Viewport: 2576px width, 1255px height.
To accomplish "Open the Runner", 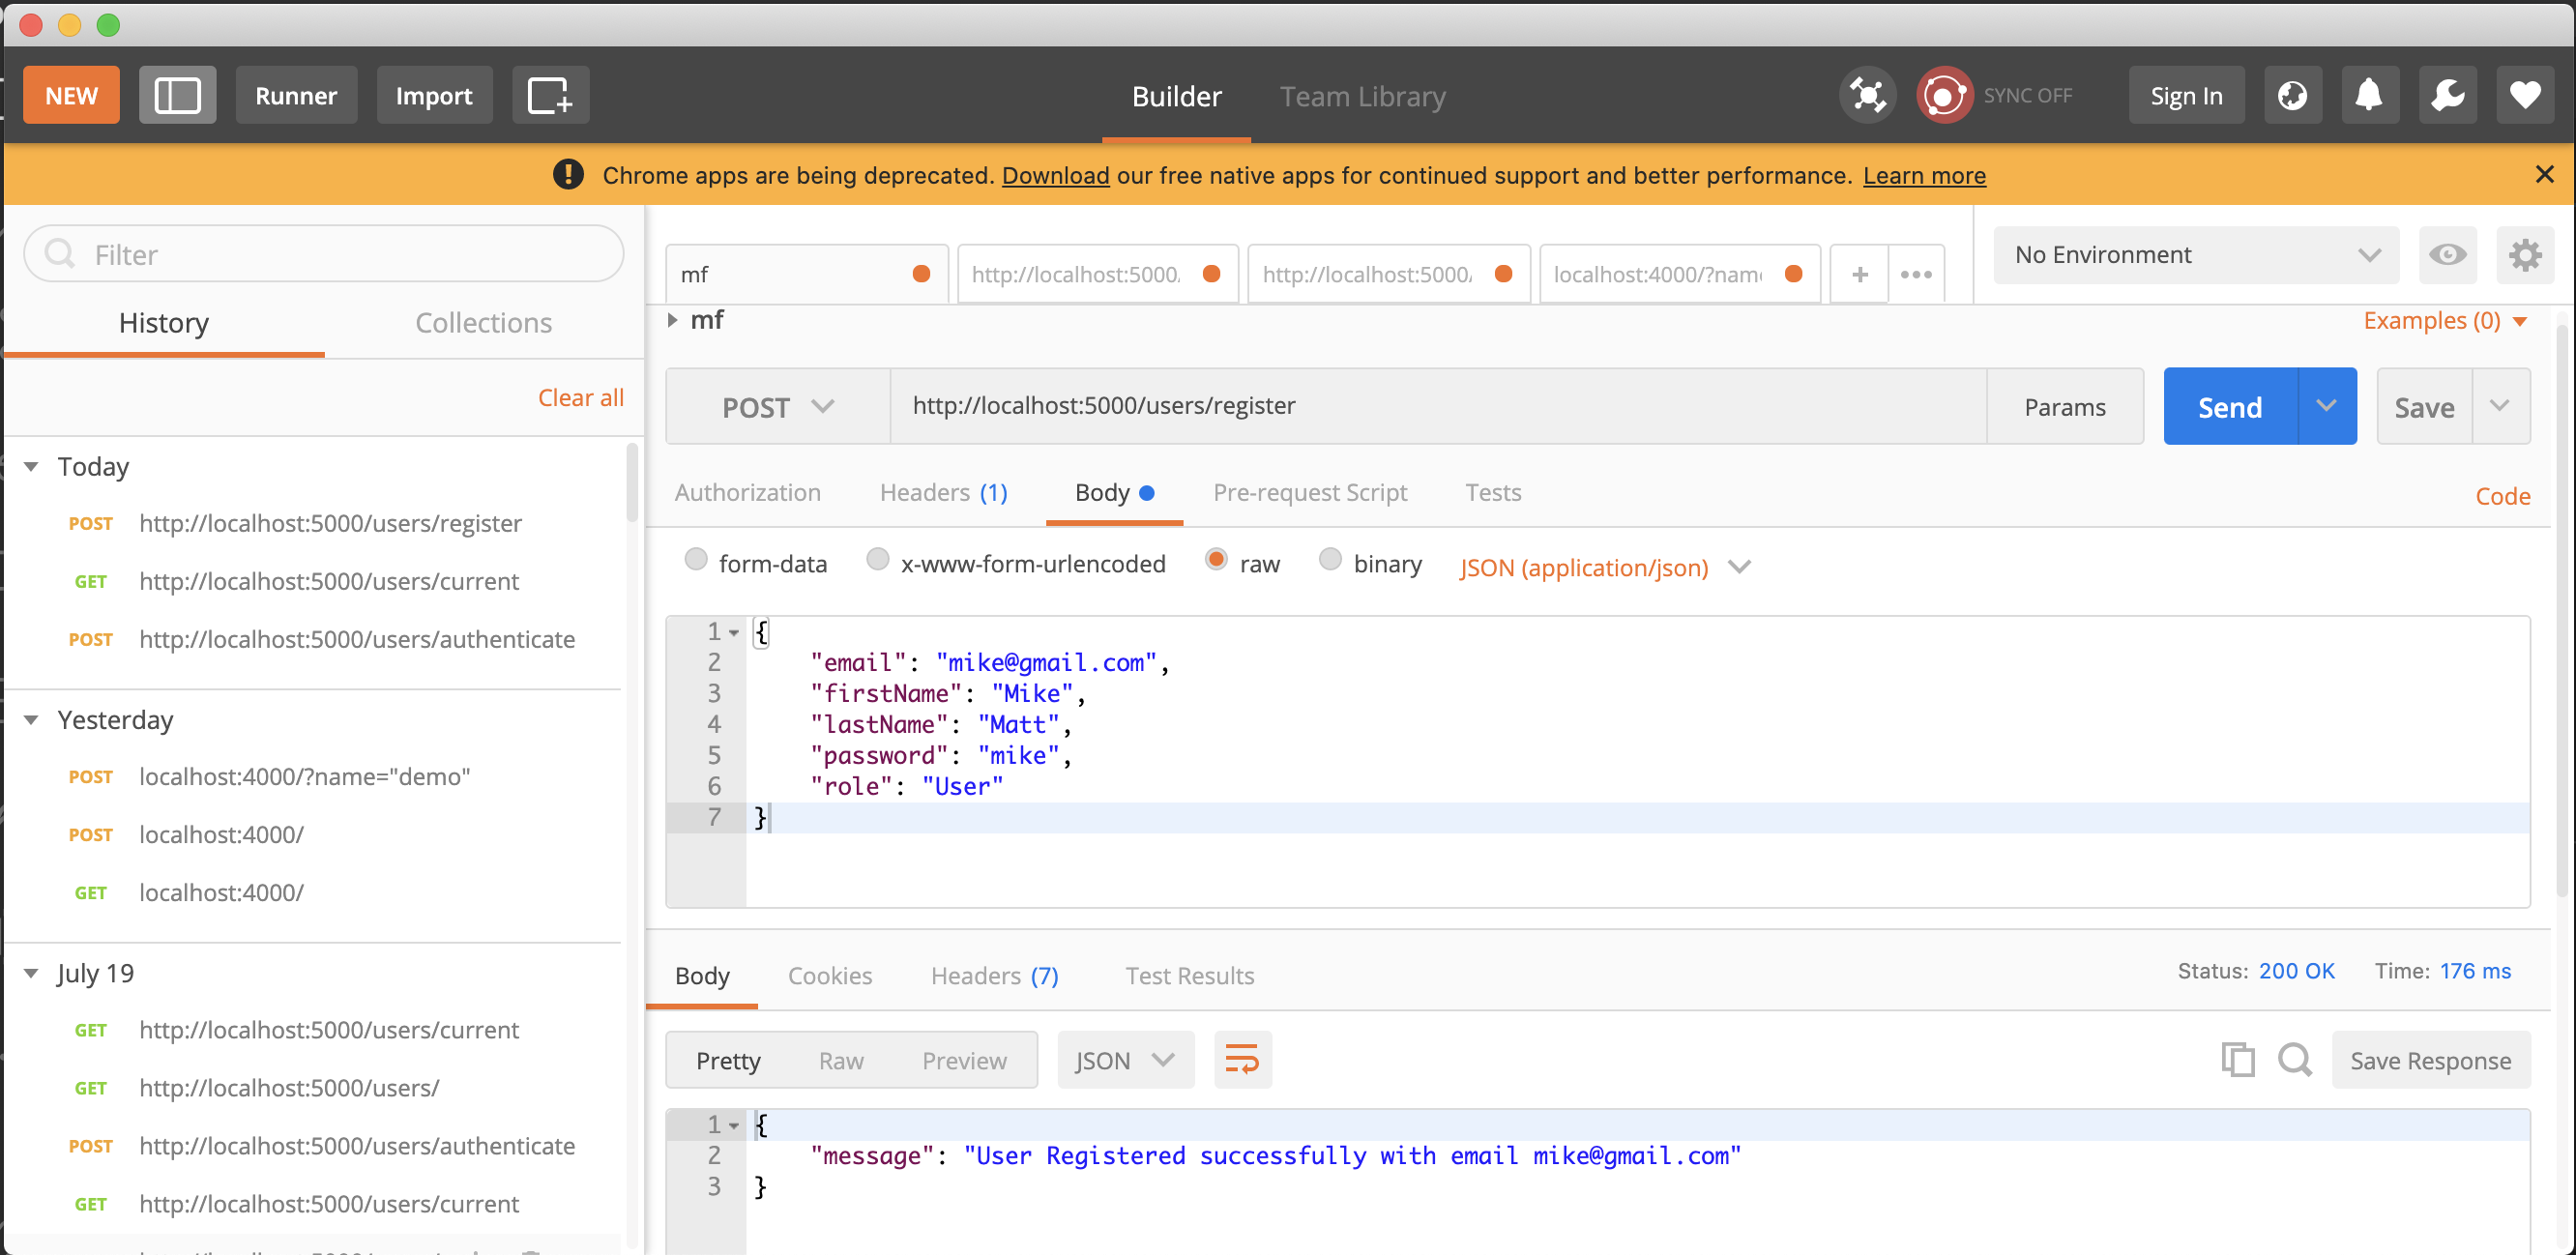I will [x=296, y=95].
